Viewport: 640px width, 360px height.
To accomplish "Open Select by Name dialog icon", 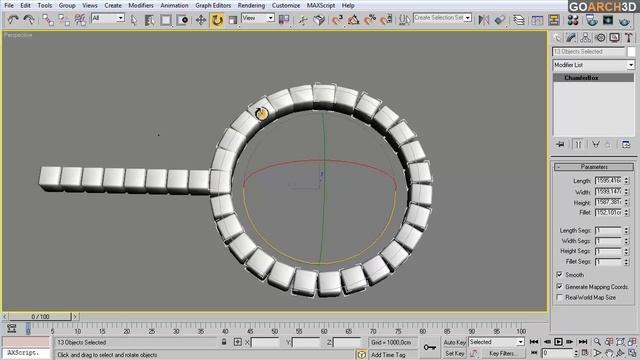I will pos(149,20).
